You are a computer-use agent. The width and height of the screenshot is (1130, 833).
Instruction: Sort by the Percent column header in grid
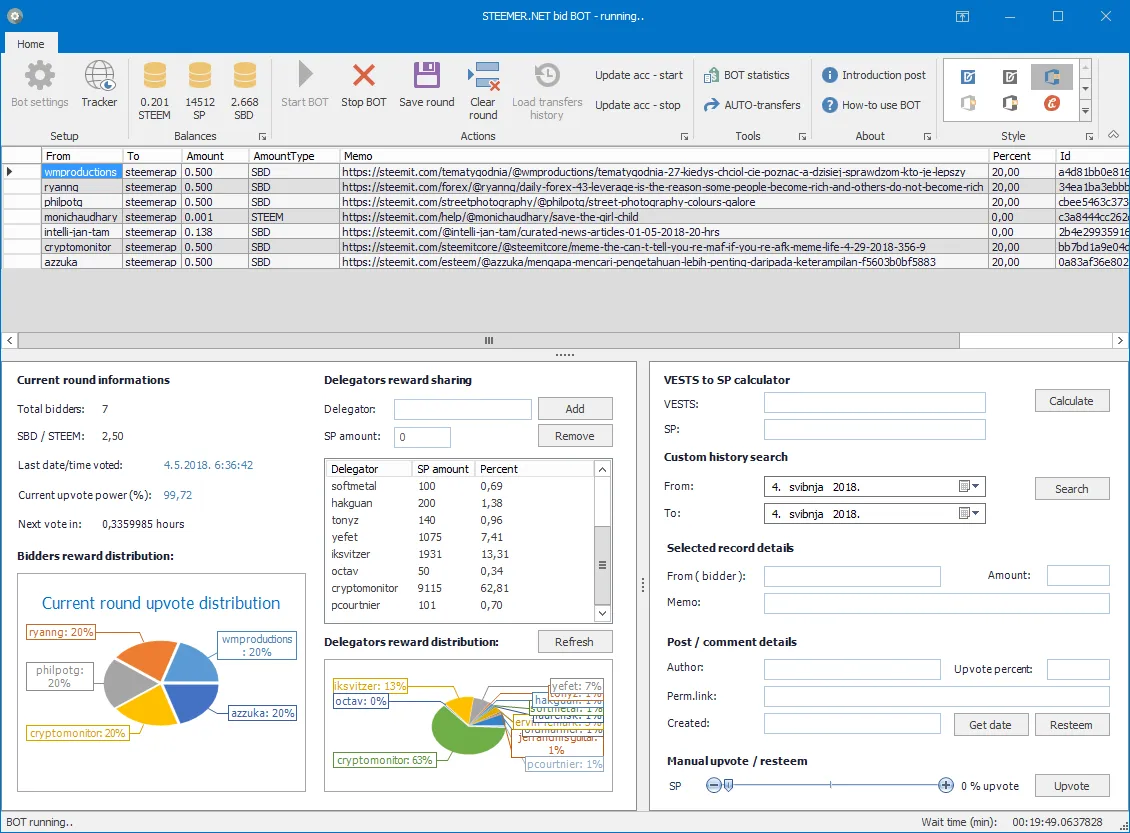1020,156
